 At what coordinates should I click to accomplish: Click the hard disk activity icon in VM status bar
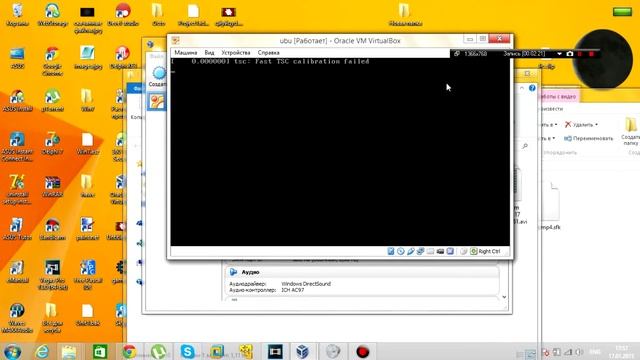click(391, 251)
